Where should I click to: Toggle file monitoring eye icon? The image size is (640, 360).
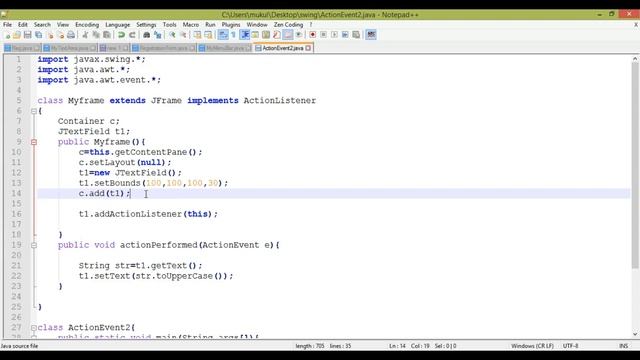pyautogui.click(x=299, y=35)
